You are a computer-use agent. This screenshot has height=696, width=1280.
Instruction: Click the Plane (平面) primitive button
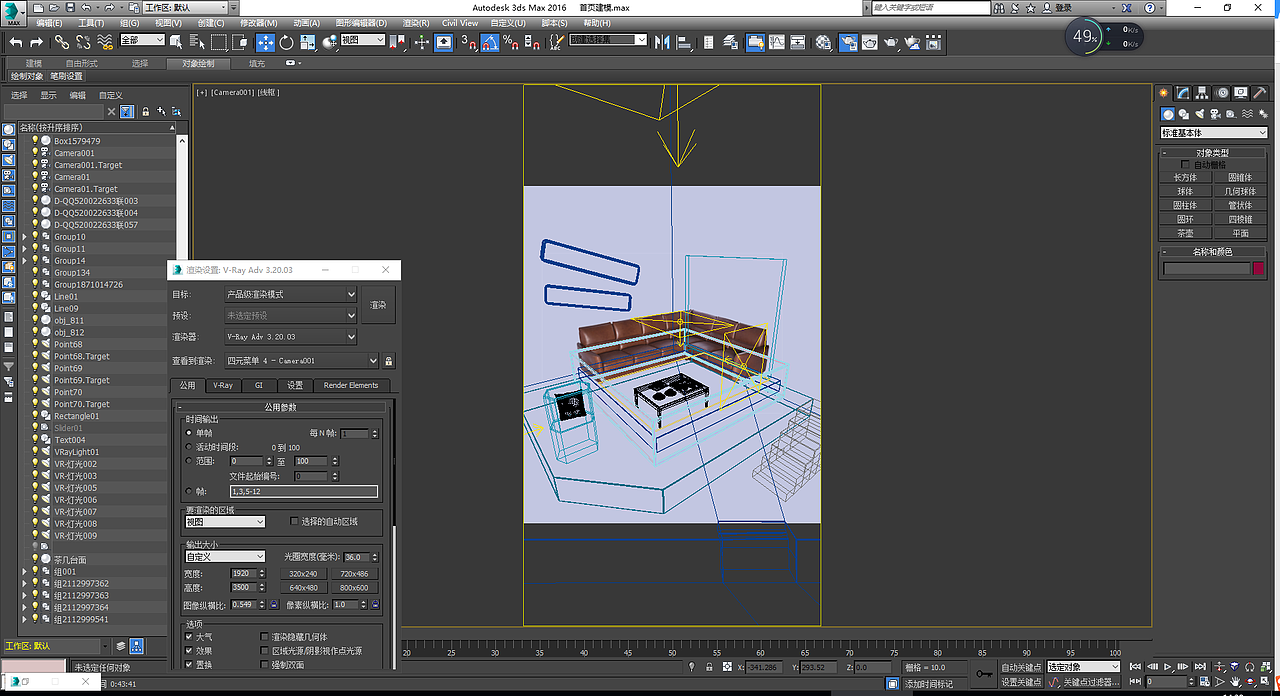pos(1239,233)
